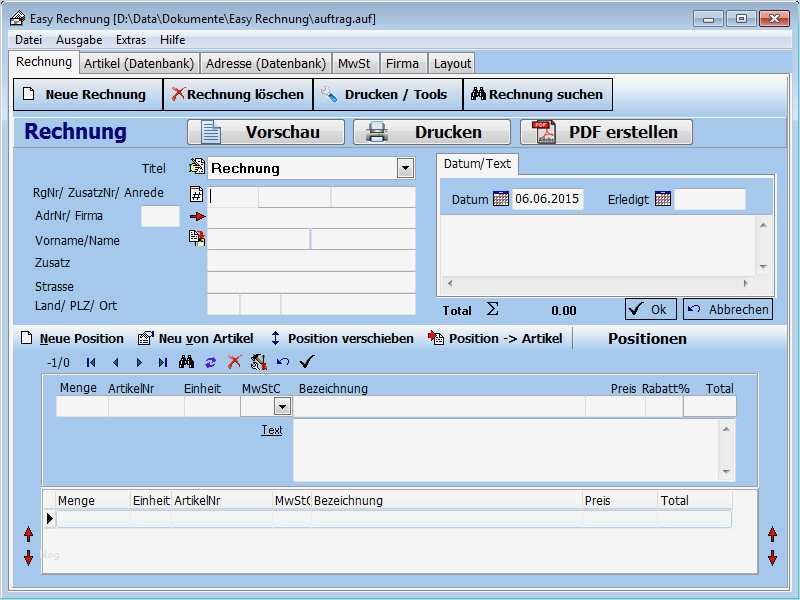The image size is (800, 600).
Task: Switch to the Adresse (Datenbank) tab
Action: 266,62
